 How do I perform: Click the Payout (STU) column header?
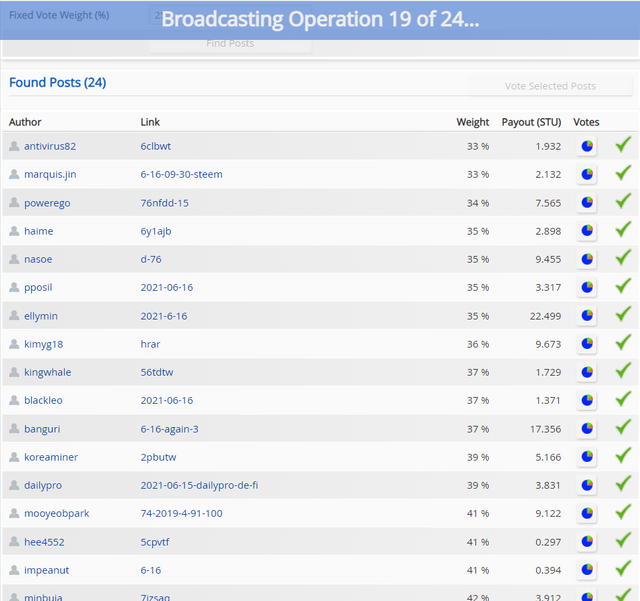531,122
